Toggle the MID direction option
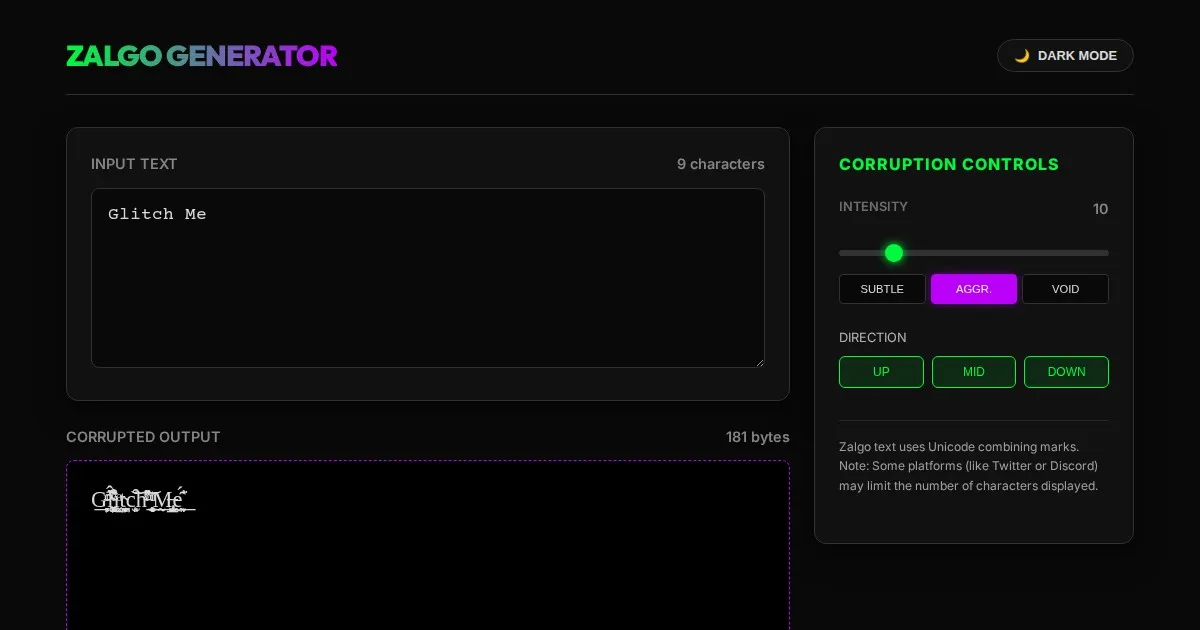 974,372
